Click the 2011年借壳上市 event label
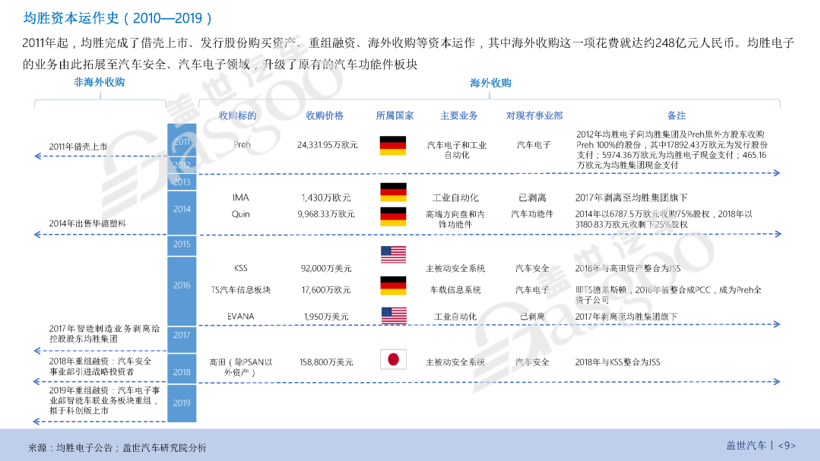This screenshot has width=820, height=461. 78,146
